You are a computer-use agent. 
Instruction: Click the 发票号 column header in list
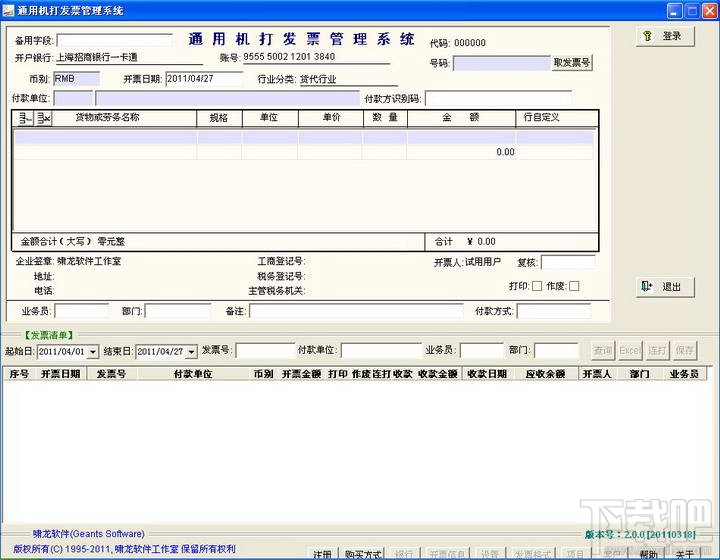tap(111, 374)
